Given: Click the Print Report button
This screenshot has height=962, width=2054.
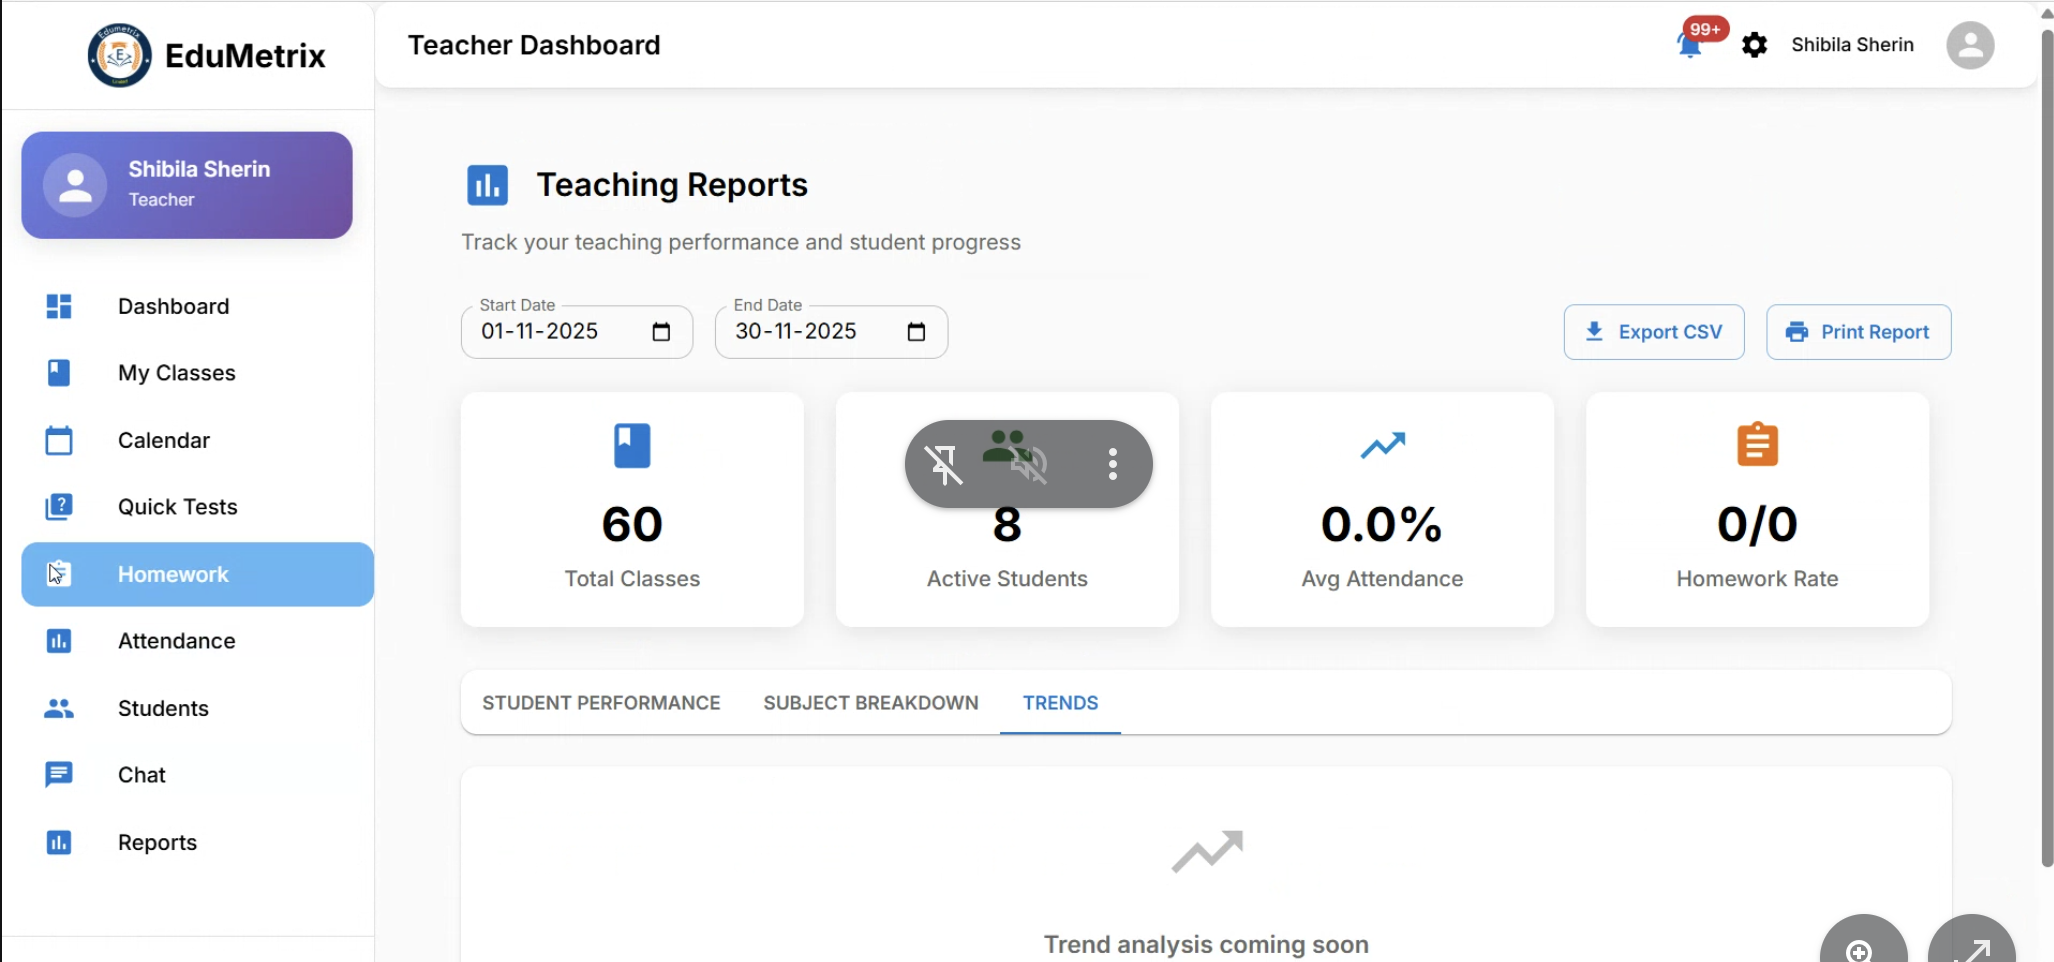Looking at the screenshot, I should 1858,332.
